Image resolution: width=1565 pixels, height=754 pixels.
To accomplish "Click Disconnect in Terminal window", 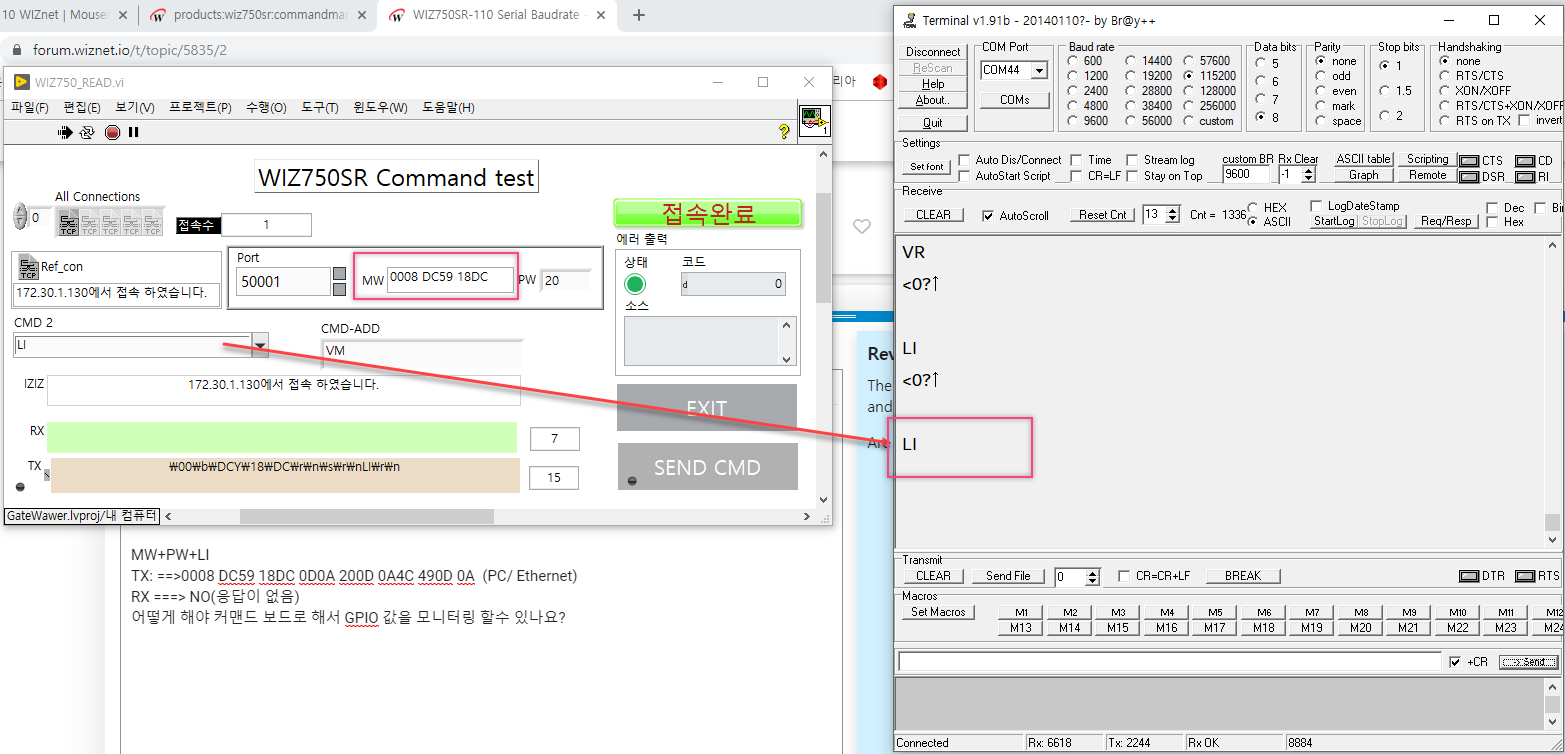I will [933, 52].
